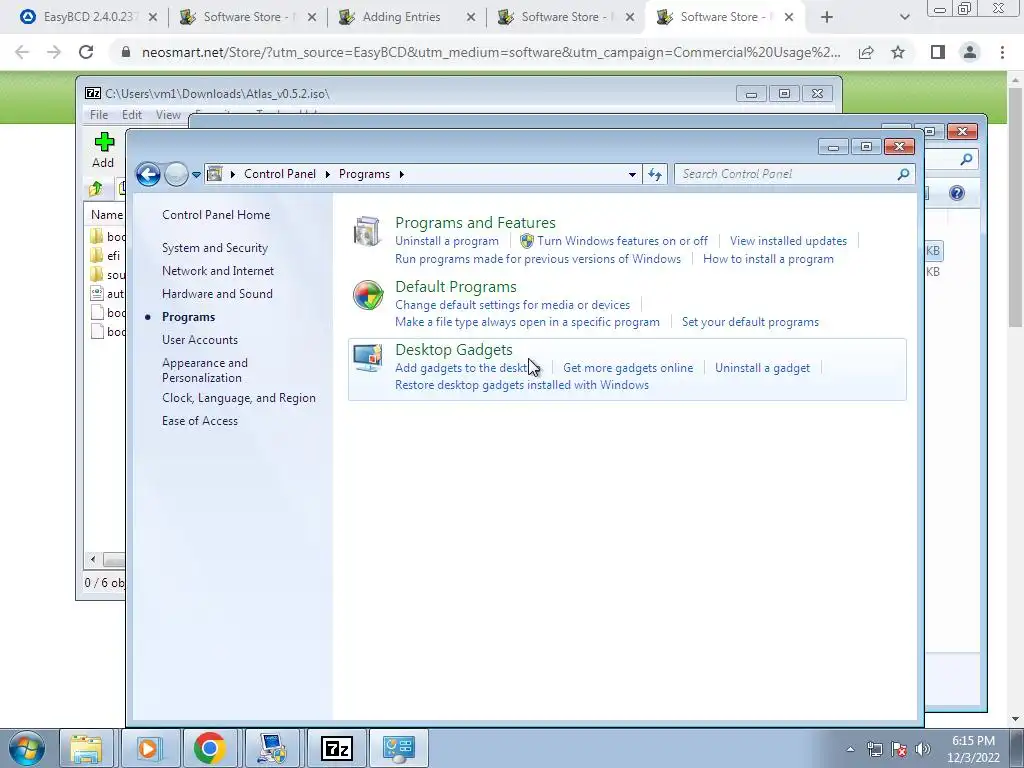Open the Edit menu in 7-Zip

pyautogui.click(x=132, y=114)
